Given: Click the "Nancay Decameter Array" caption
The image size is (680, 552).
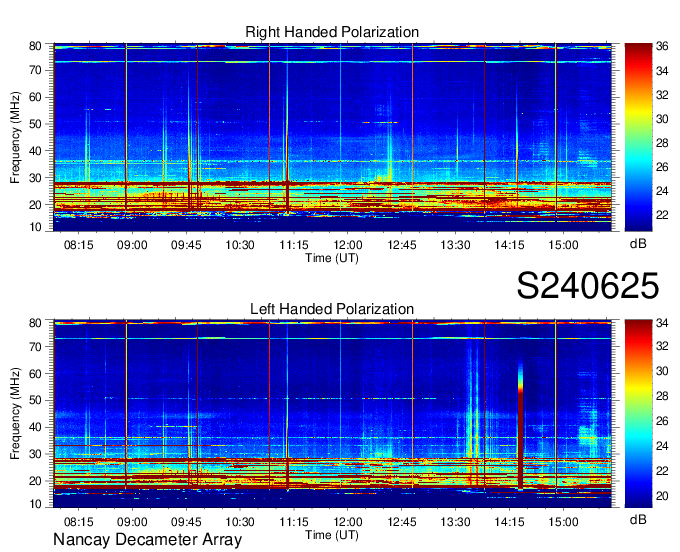Looking at the screenshot, I should [x=147, y=540].
